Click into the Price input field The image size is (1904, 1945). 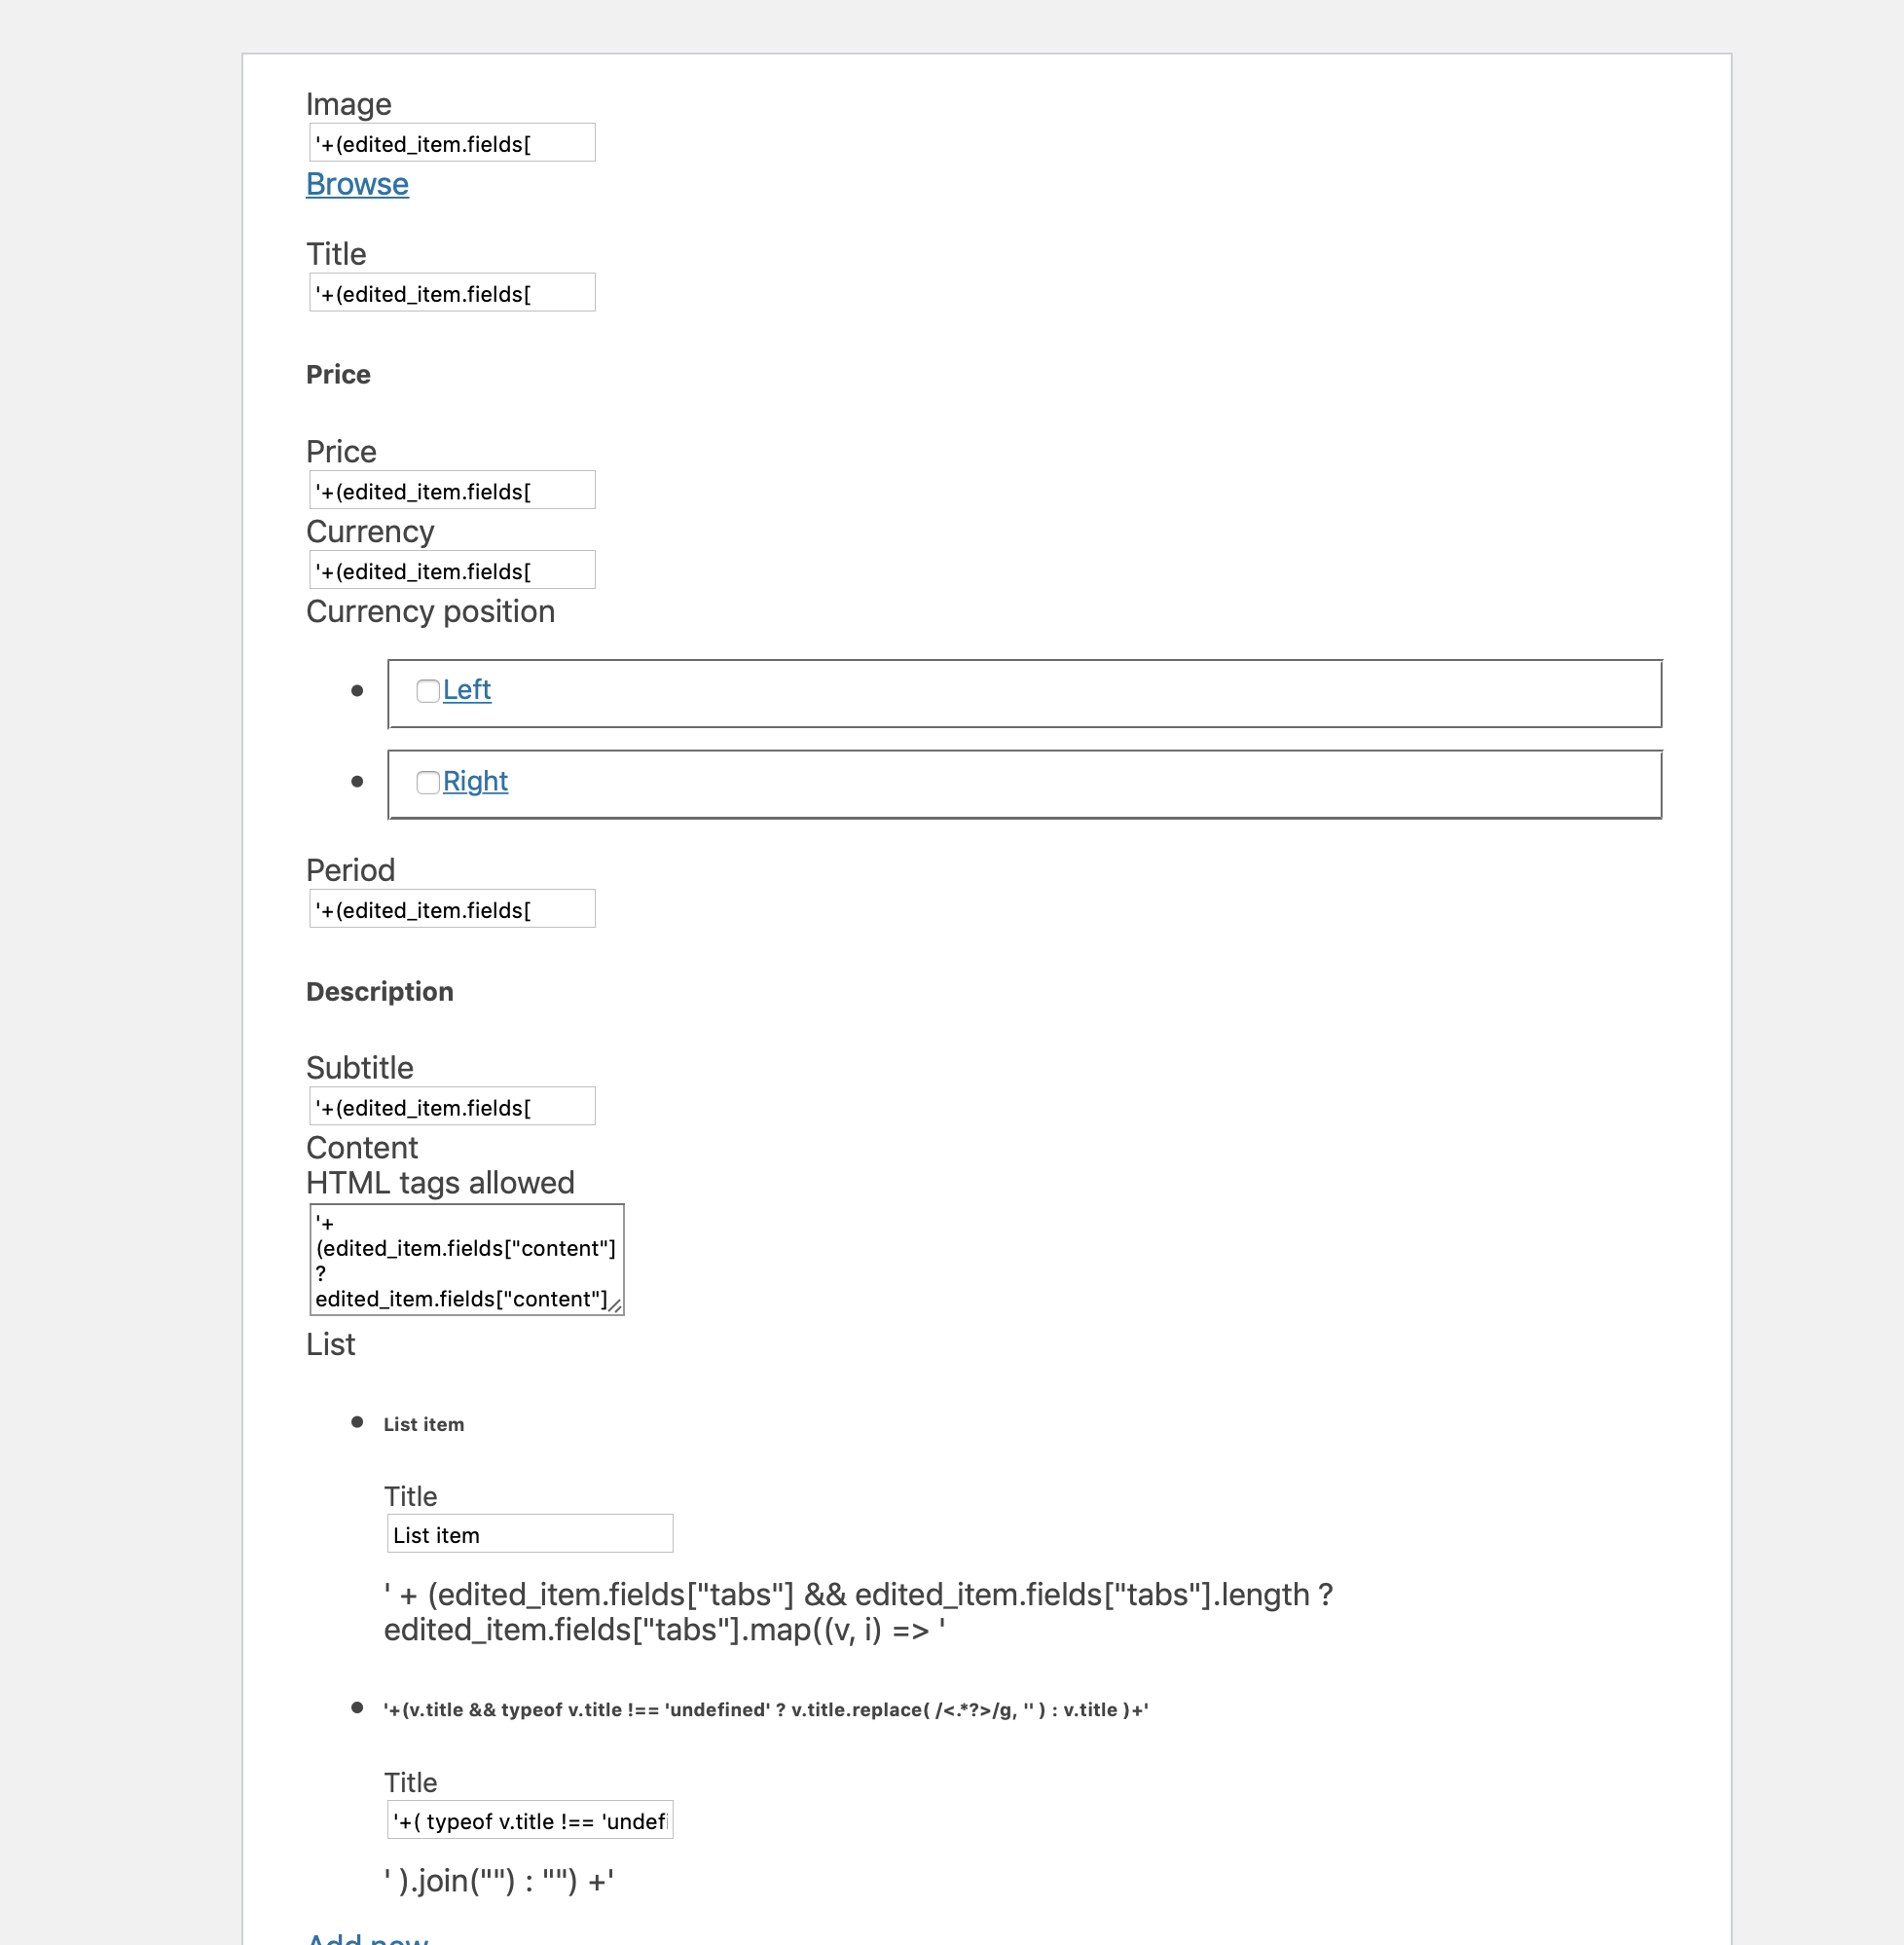tap(452, 490)
